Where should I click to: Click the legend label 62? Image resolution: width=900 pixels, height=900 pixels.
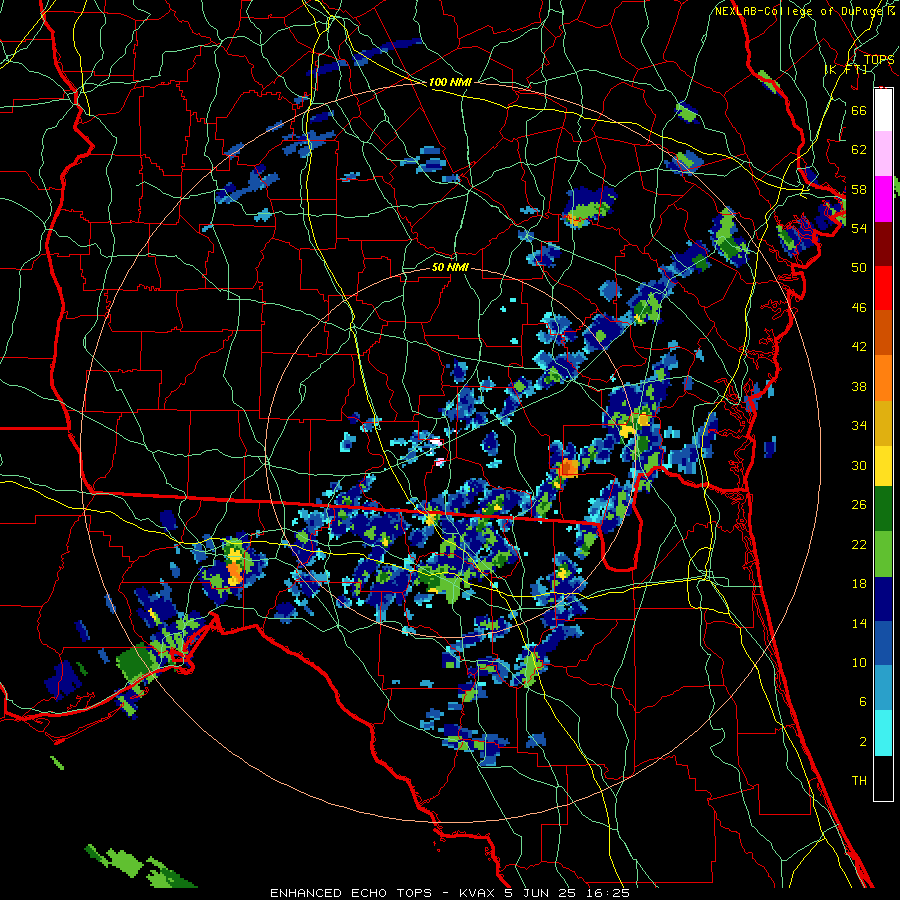[x=859, y=150]
